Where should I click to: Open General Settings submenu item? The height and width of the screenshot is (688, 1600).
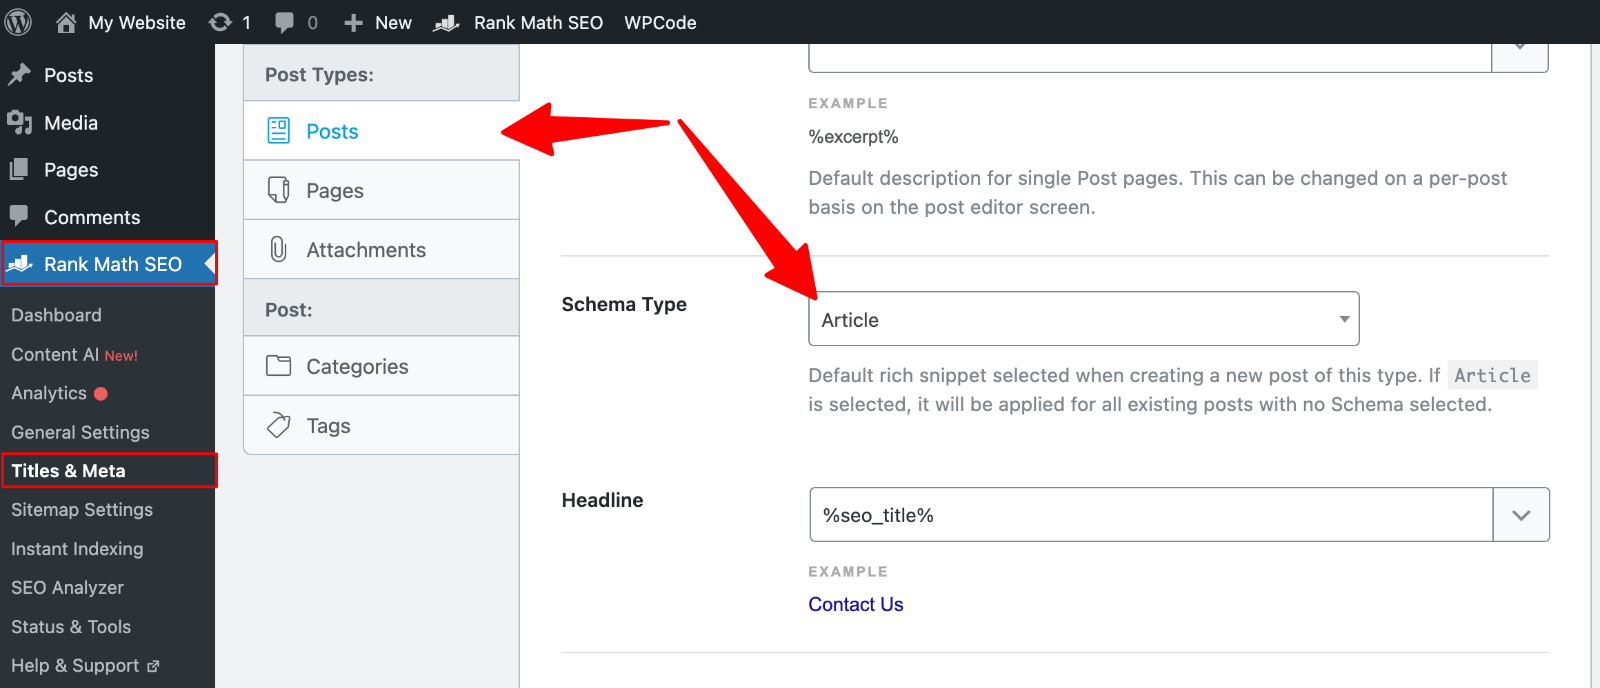click(80, 432)
